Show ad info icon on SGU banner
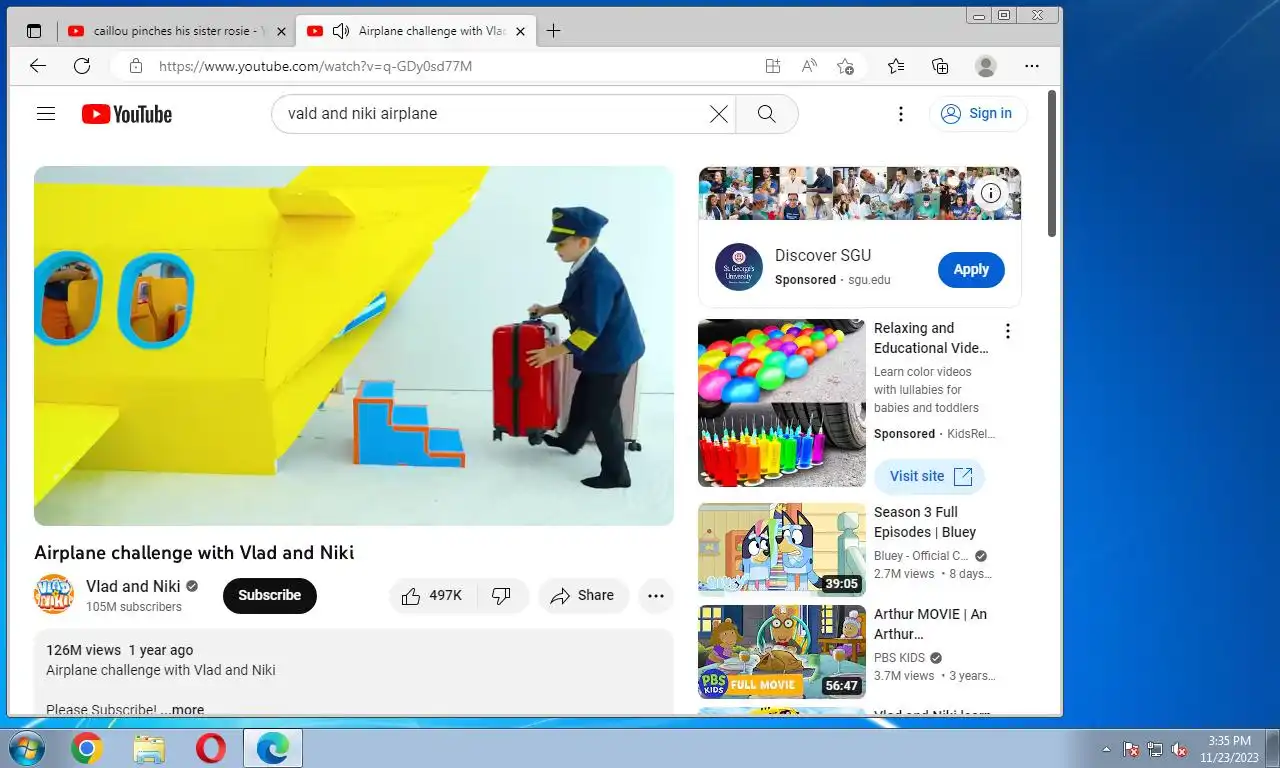Viewport: 1280px width, 768px height. [x=991, y=193]
